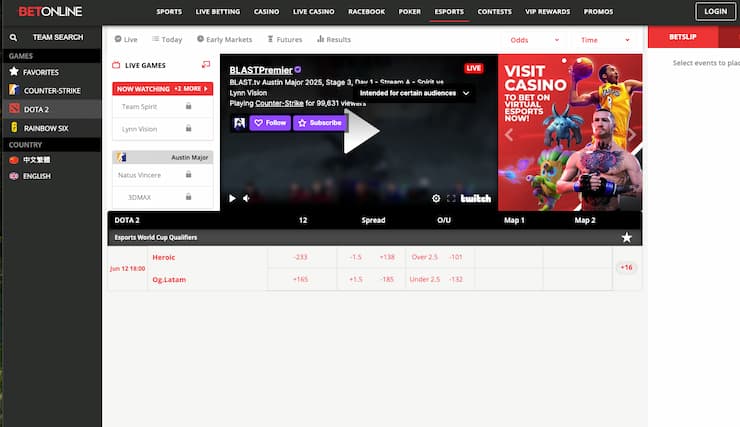Click lock icon next to Natus Vincere

click(188, 175)
